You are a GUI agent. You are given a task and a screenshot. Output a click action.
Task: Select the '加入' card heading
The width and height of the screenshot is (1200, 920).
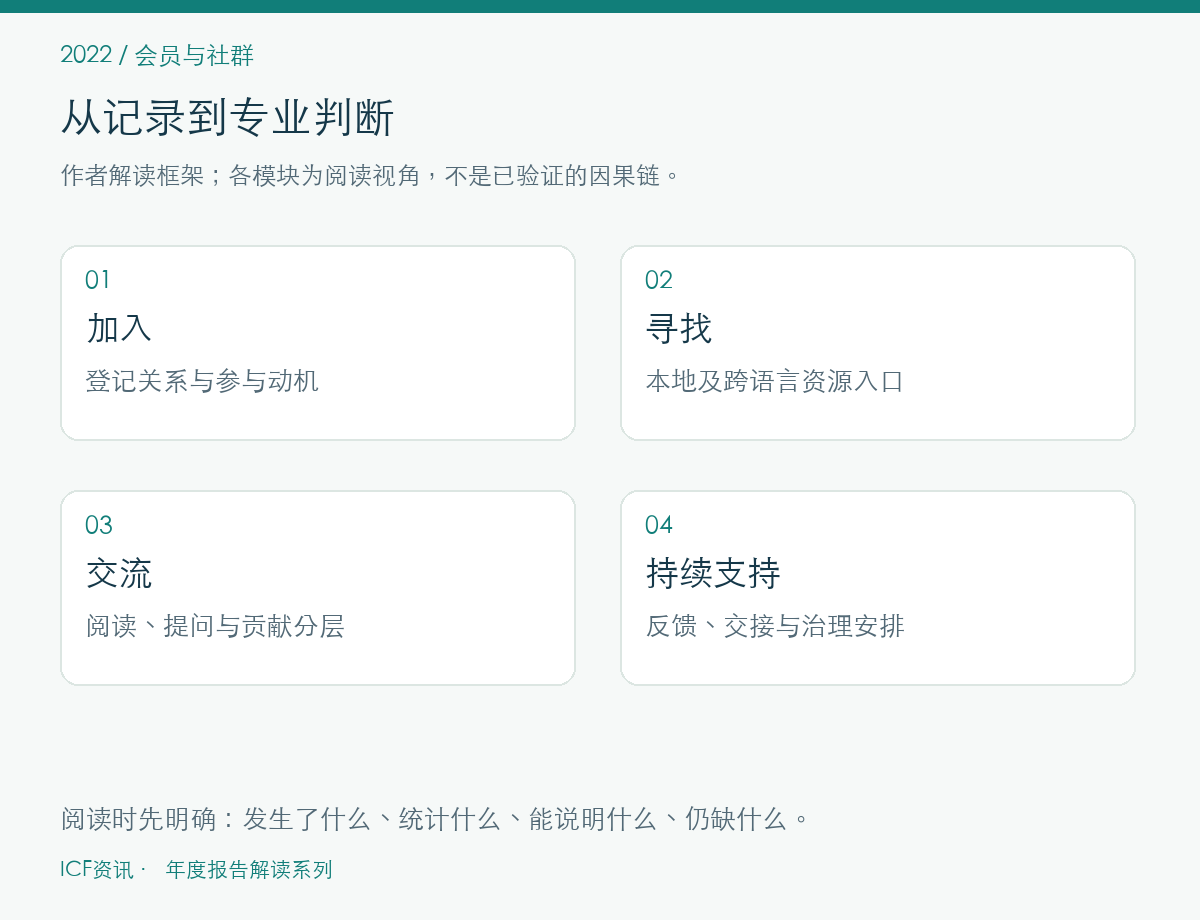[x=119, y=328]
